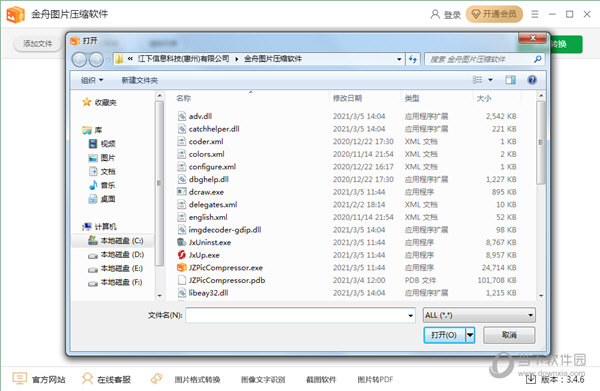Image resolution: width=600 pixels, height=391 pixels.
Task: Open the 组织 menu
Action: pos(92,80)
